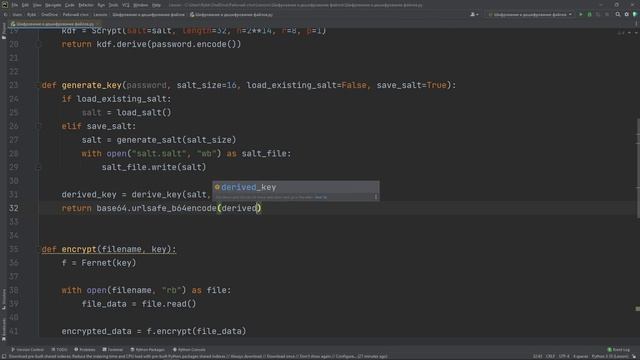Open the Refactor menu
The height and width of the screenshot is (360, 640).
pos(86,5)
